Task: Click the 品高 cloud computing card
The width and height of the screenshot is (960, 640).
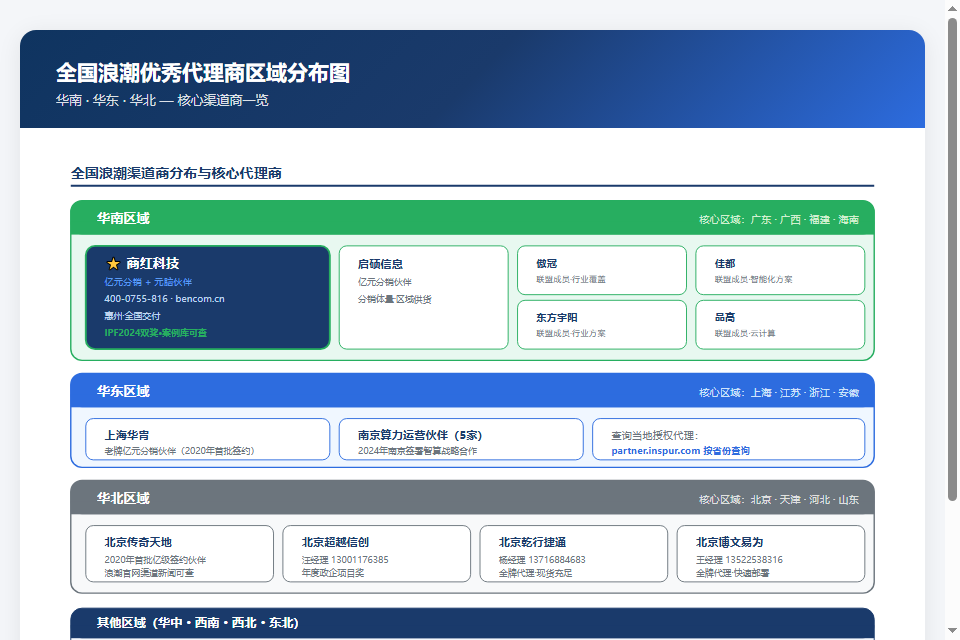Action: (780, 324)
